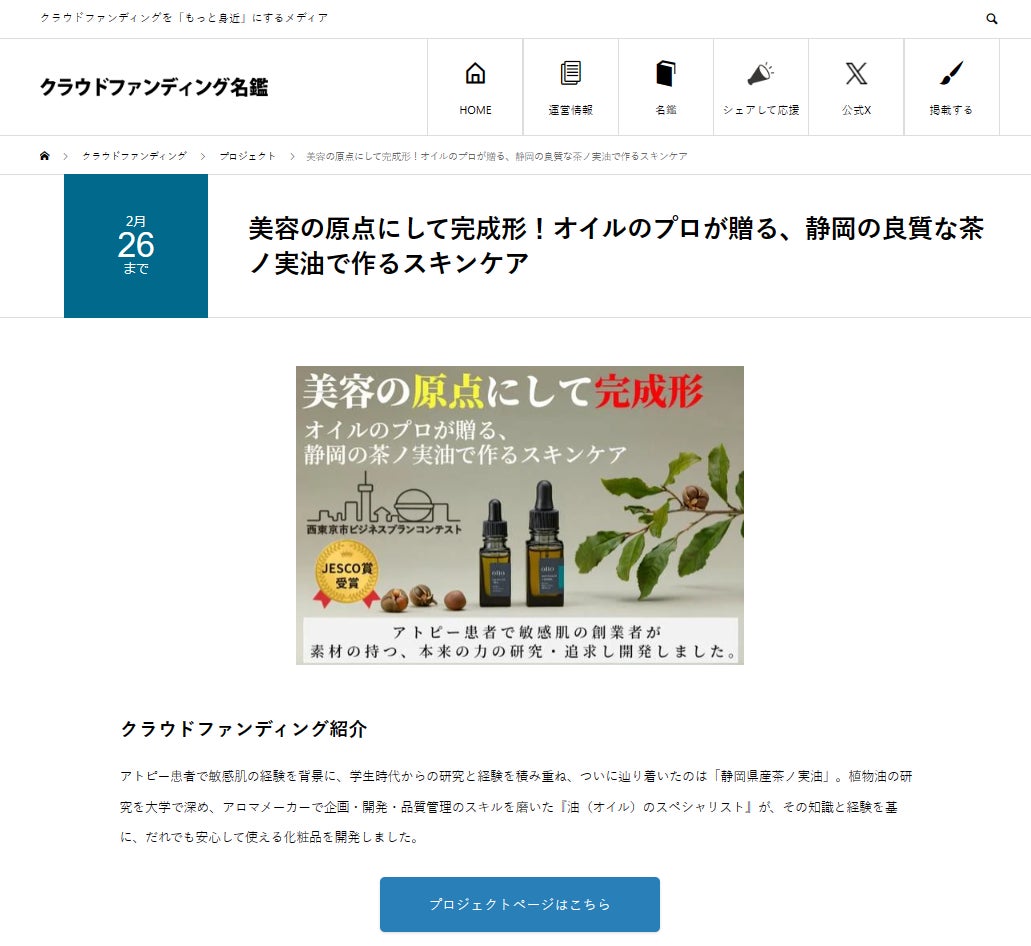
Task: Select プロジェクト breadcrumb link
Action: (x=248, y=156)
